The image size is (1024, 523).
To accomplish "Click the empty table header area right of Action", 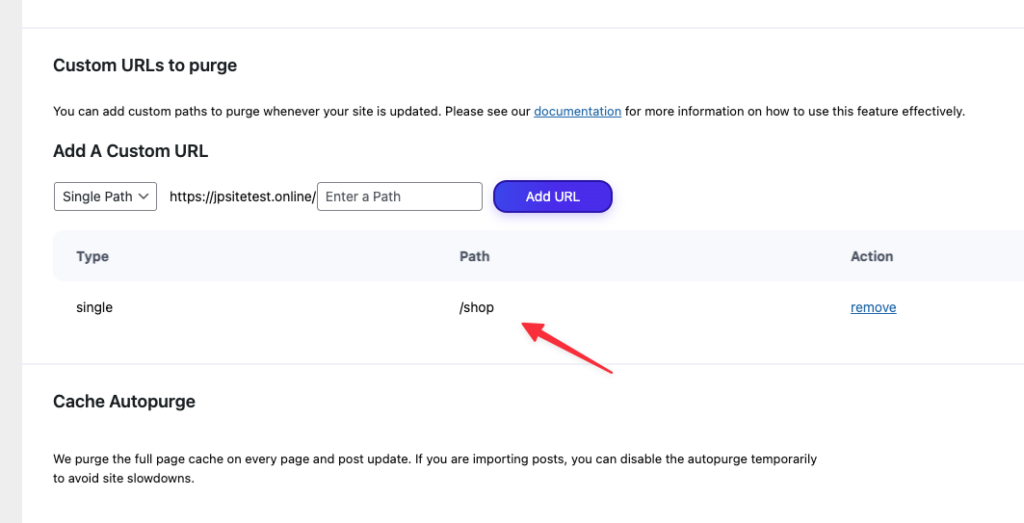I will pos(960,256).
